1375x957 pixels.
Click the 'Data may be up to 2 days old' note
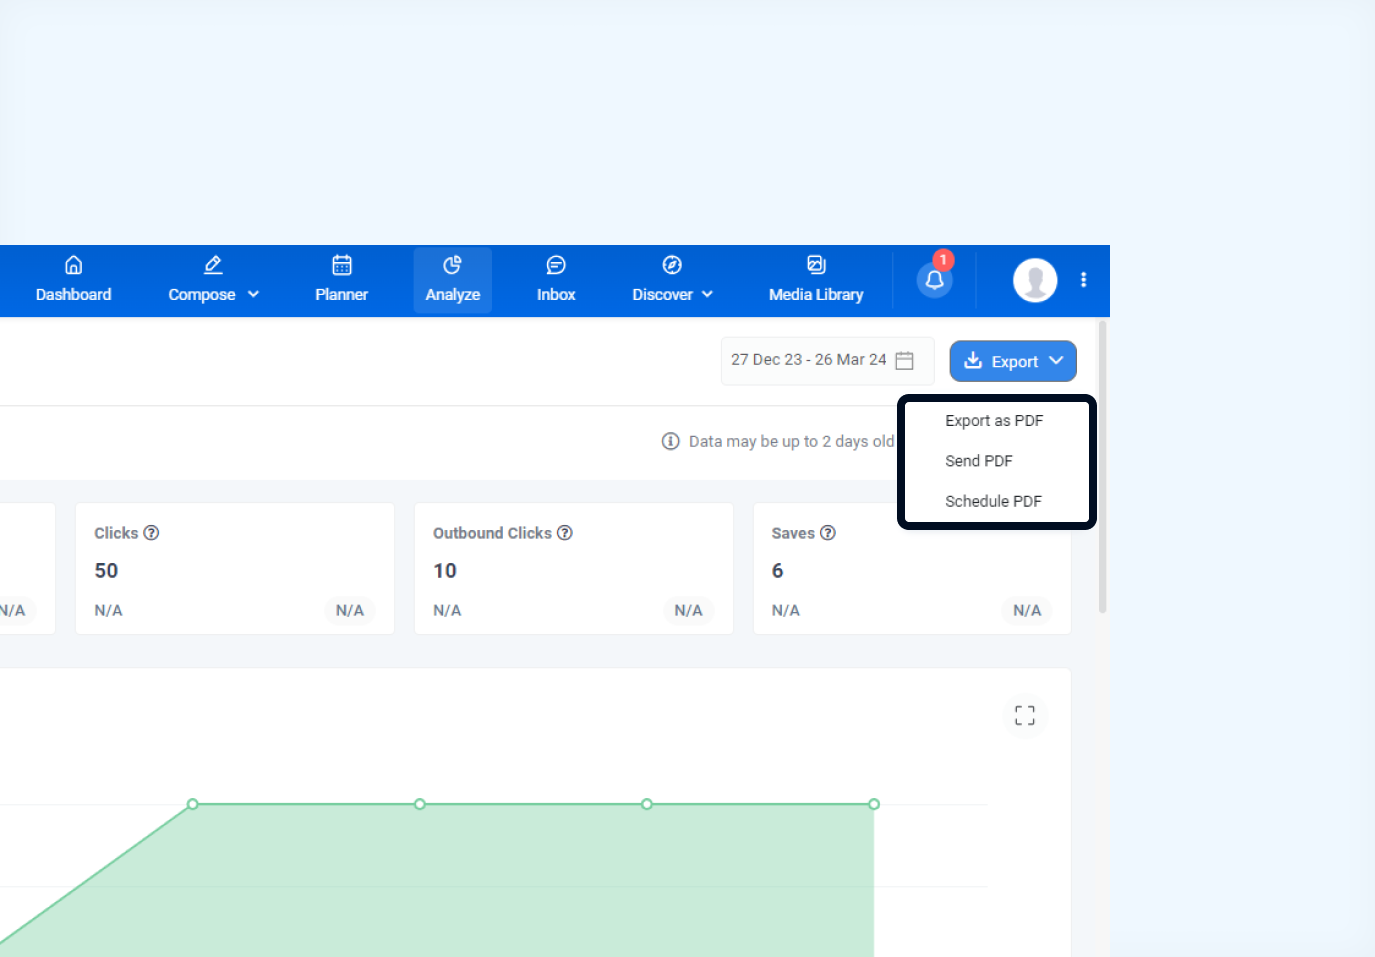coord(792,441)
